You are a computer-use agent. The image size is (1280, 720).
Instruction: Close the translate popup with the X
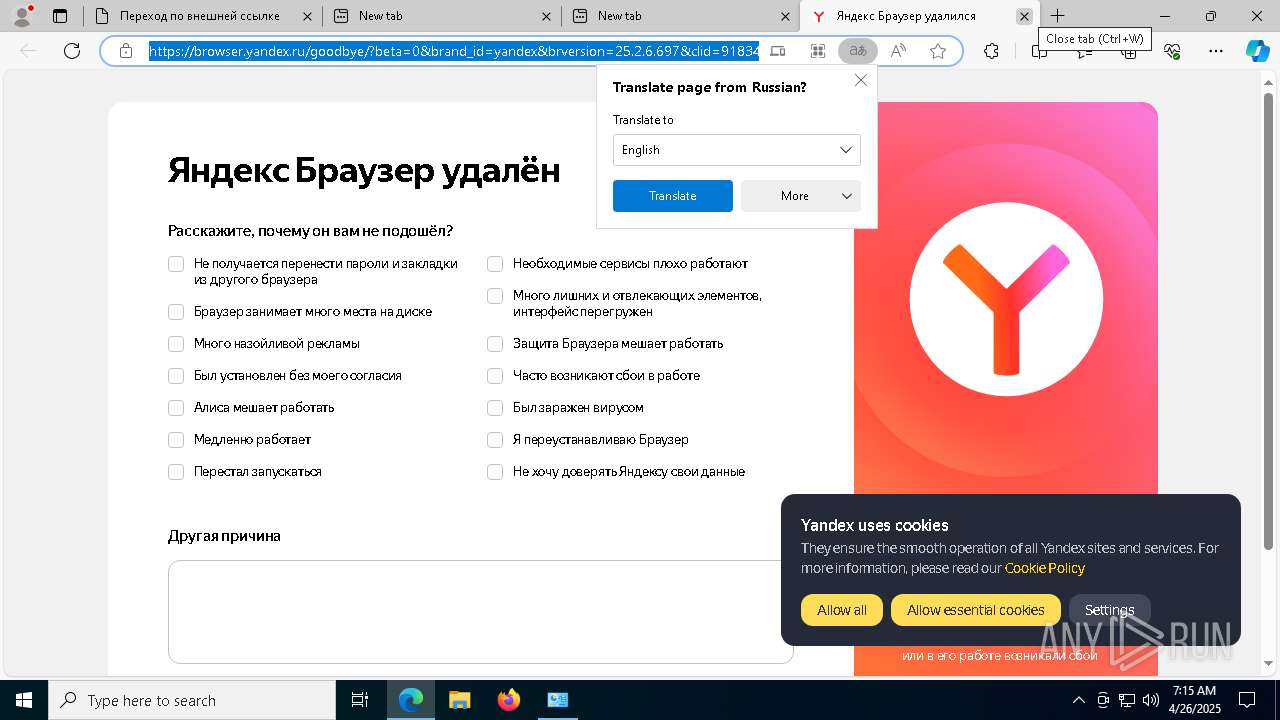(860, 80)
